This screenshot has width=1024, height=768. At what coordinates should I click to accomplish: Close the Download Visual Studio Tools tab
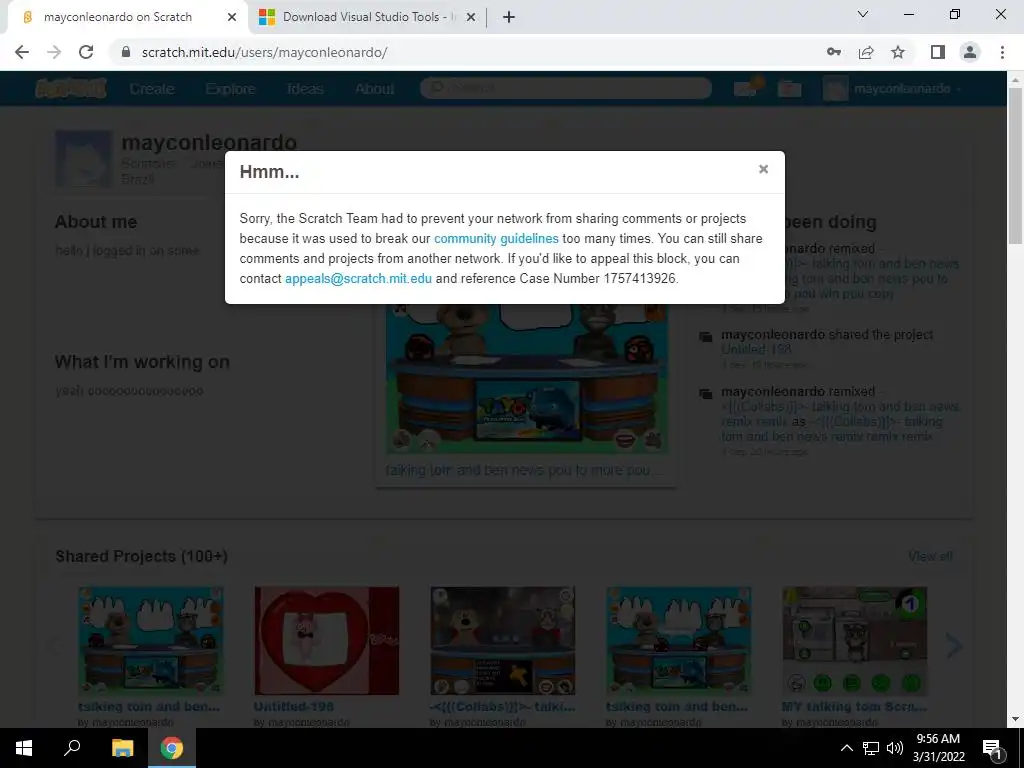pos(470,17)
